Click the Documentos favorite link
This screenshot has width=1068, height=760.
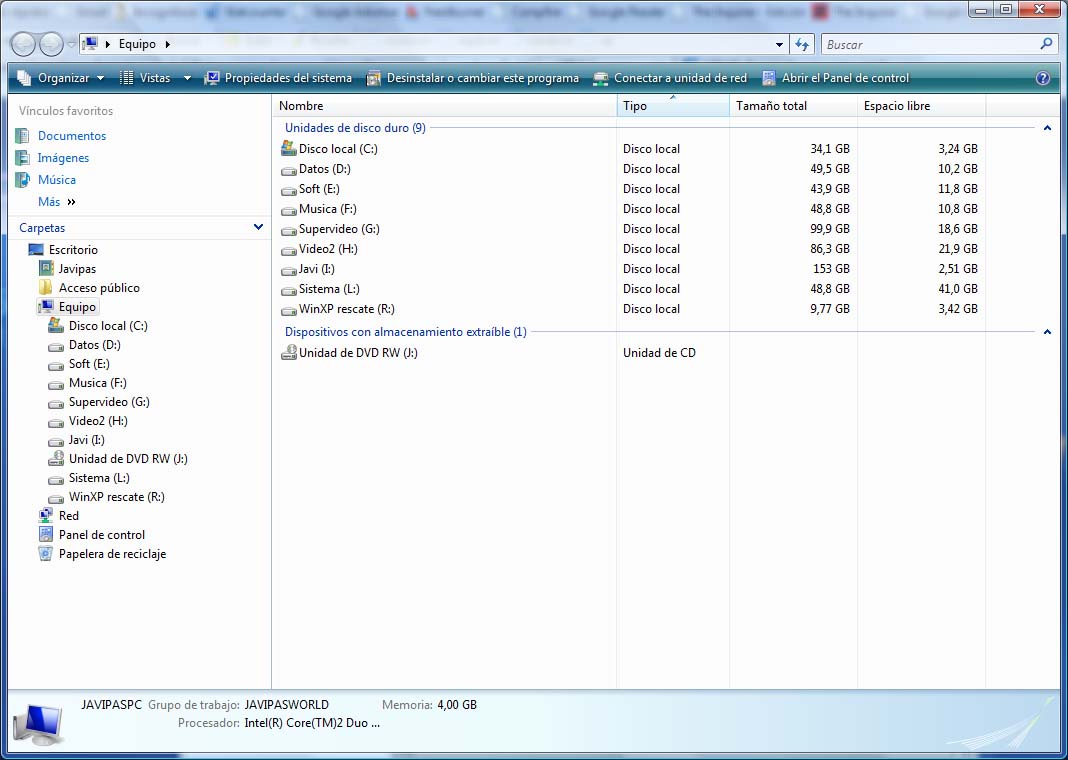71,136
